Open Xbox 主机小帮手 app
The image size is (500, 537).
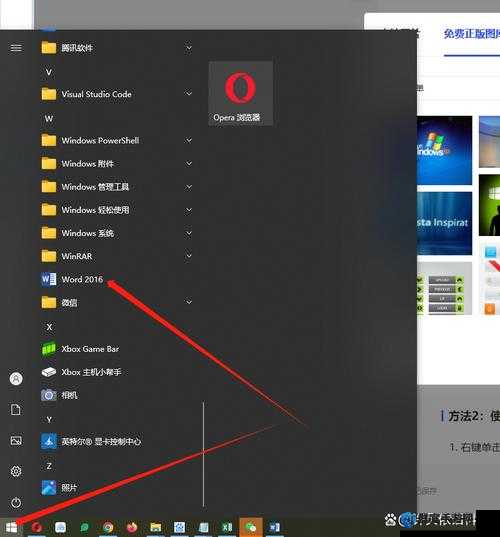(x=81, y=372)
